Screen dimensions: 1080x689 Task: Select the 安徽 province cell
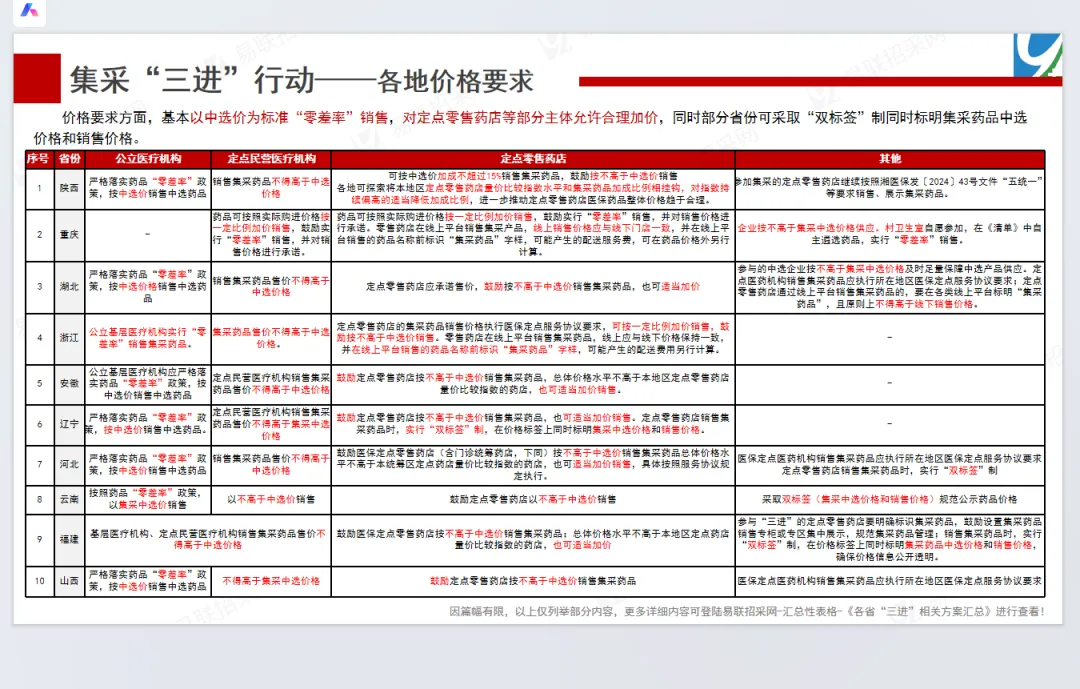[x=70, y=384]
